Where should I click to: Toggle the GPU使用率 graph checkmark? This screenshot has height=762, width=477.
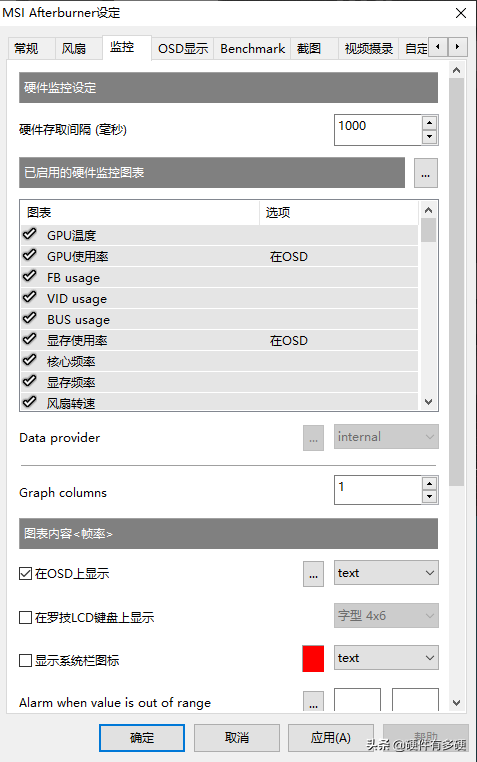point(30,255)
